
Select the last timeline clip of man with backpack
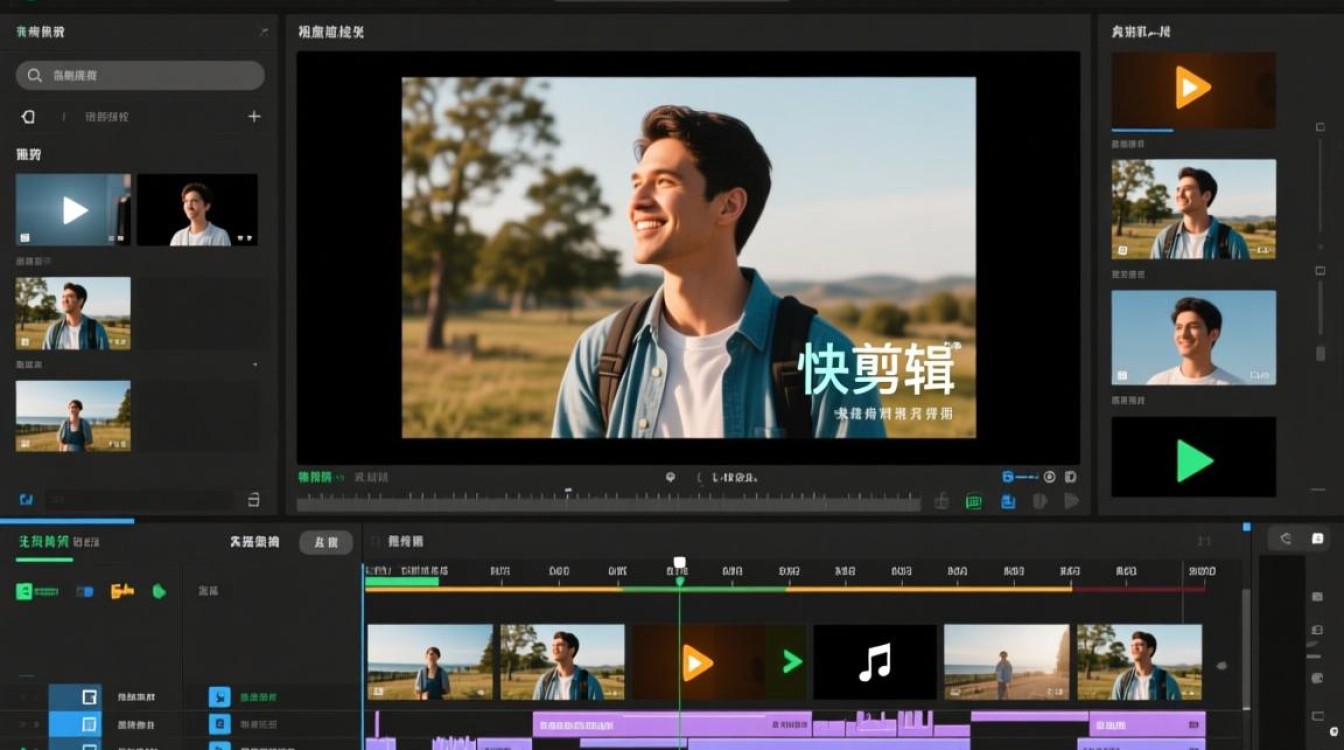click(1140, 662)
